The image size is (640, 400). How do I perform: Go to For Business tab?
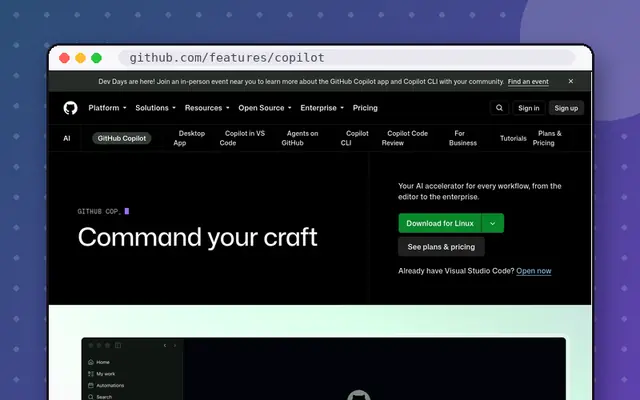pos(463,138)
